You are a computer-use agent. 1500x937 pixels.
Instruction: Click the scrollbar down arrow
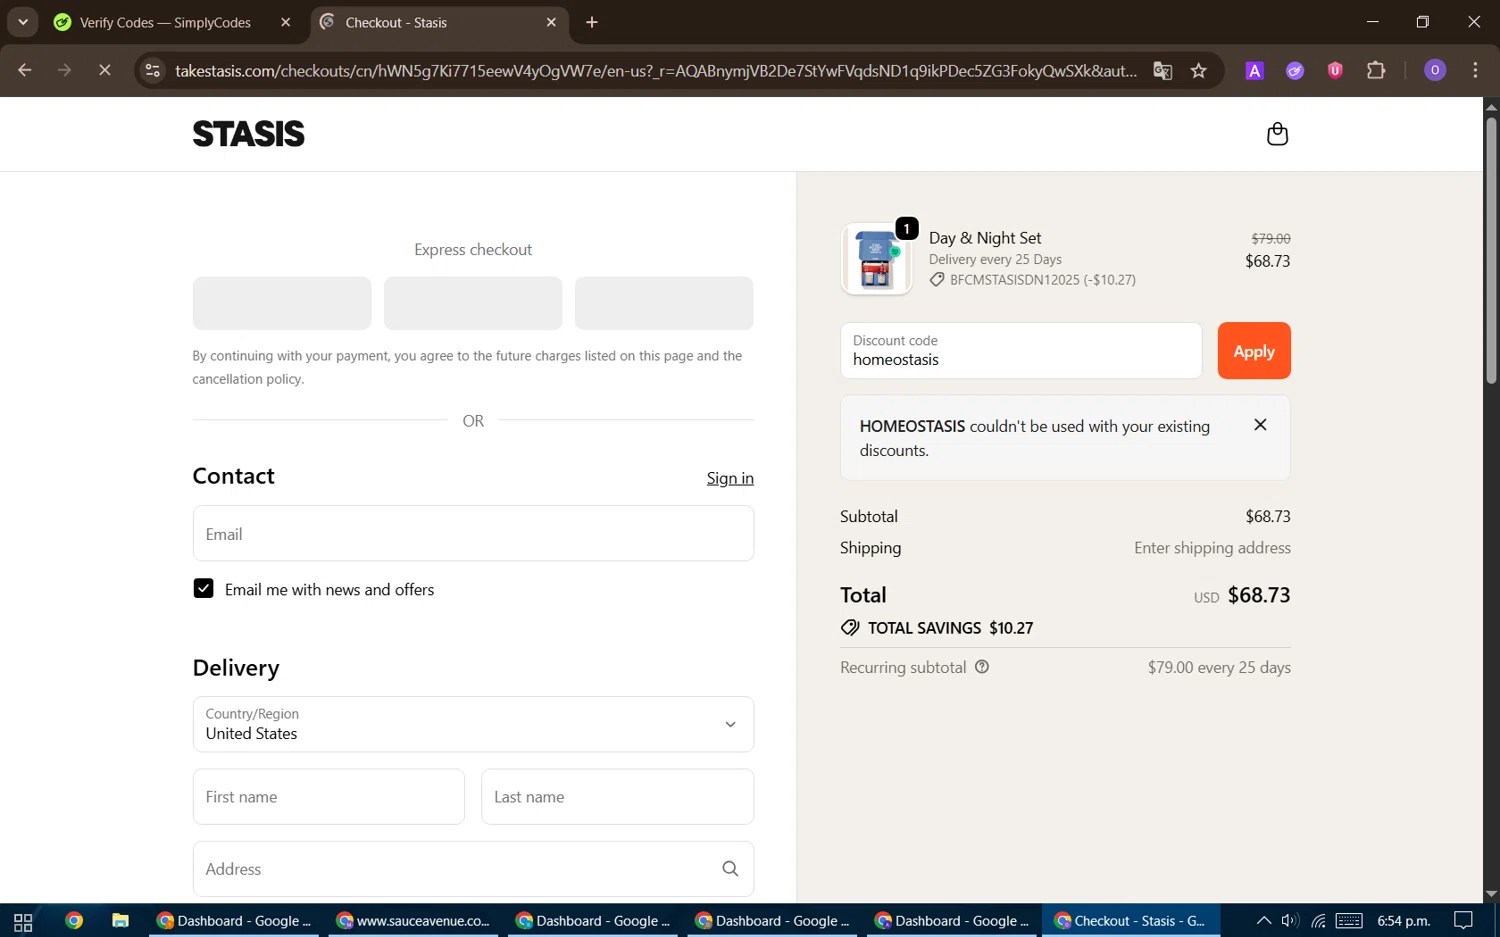coord(1491,894)
